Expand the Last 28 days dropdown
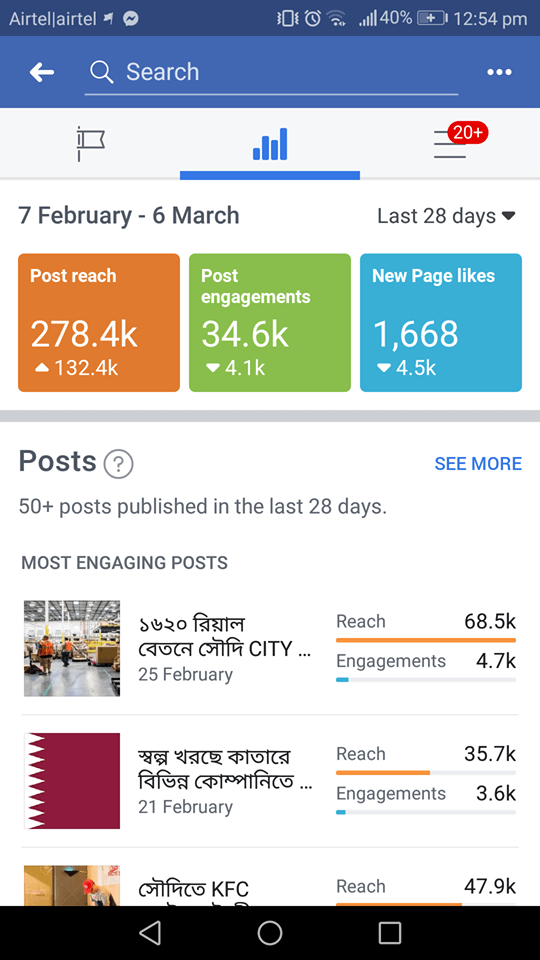This screenshot has width=540, height=960. [x=446, y=216]
